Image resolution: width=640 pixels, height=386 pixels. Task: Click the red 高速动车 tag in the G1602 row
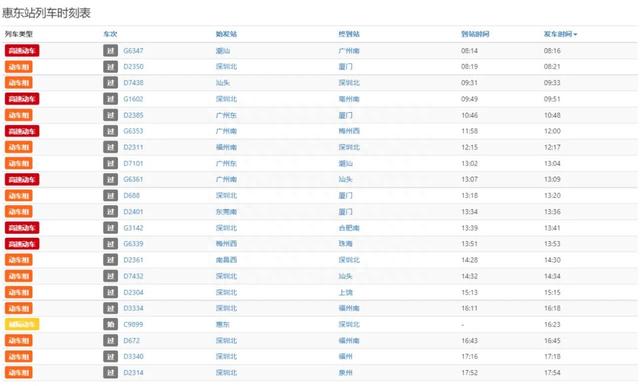pyautogui.click(x=22, y=99)
